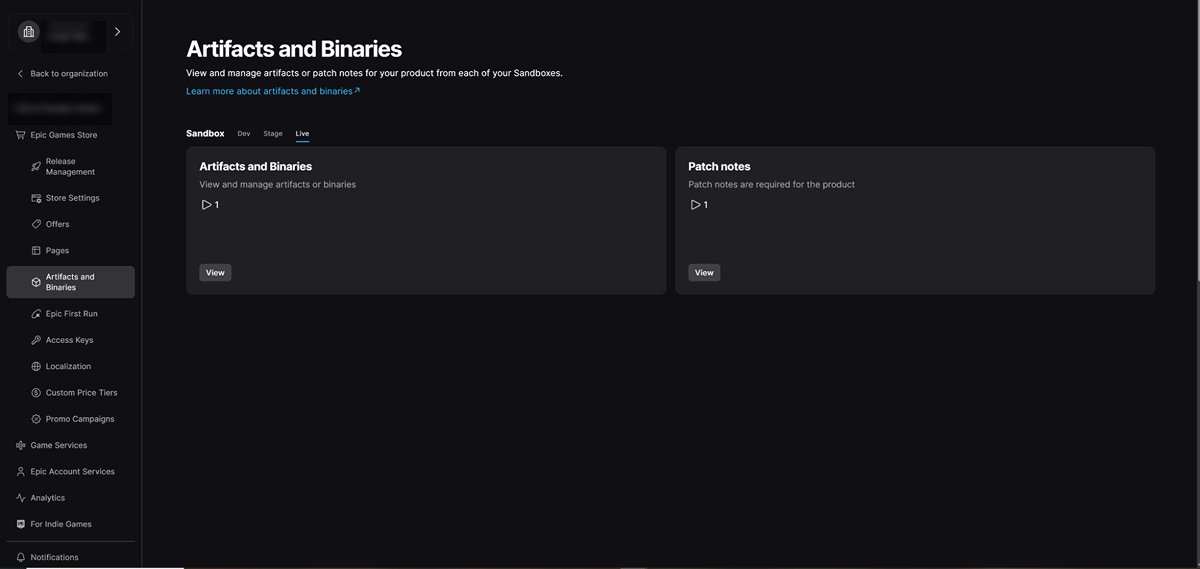This screenshot has height=569, width=1200.
Task: Click the Store Settings icon in sidebar
Action: point(36,198)
